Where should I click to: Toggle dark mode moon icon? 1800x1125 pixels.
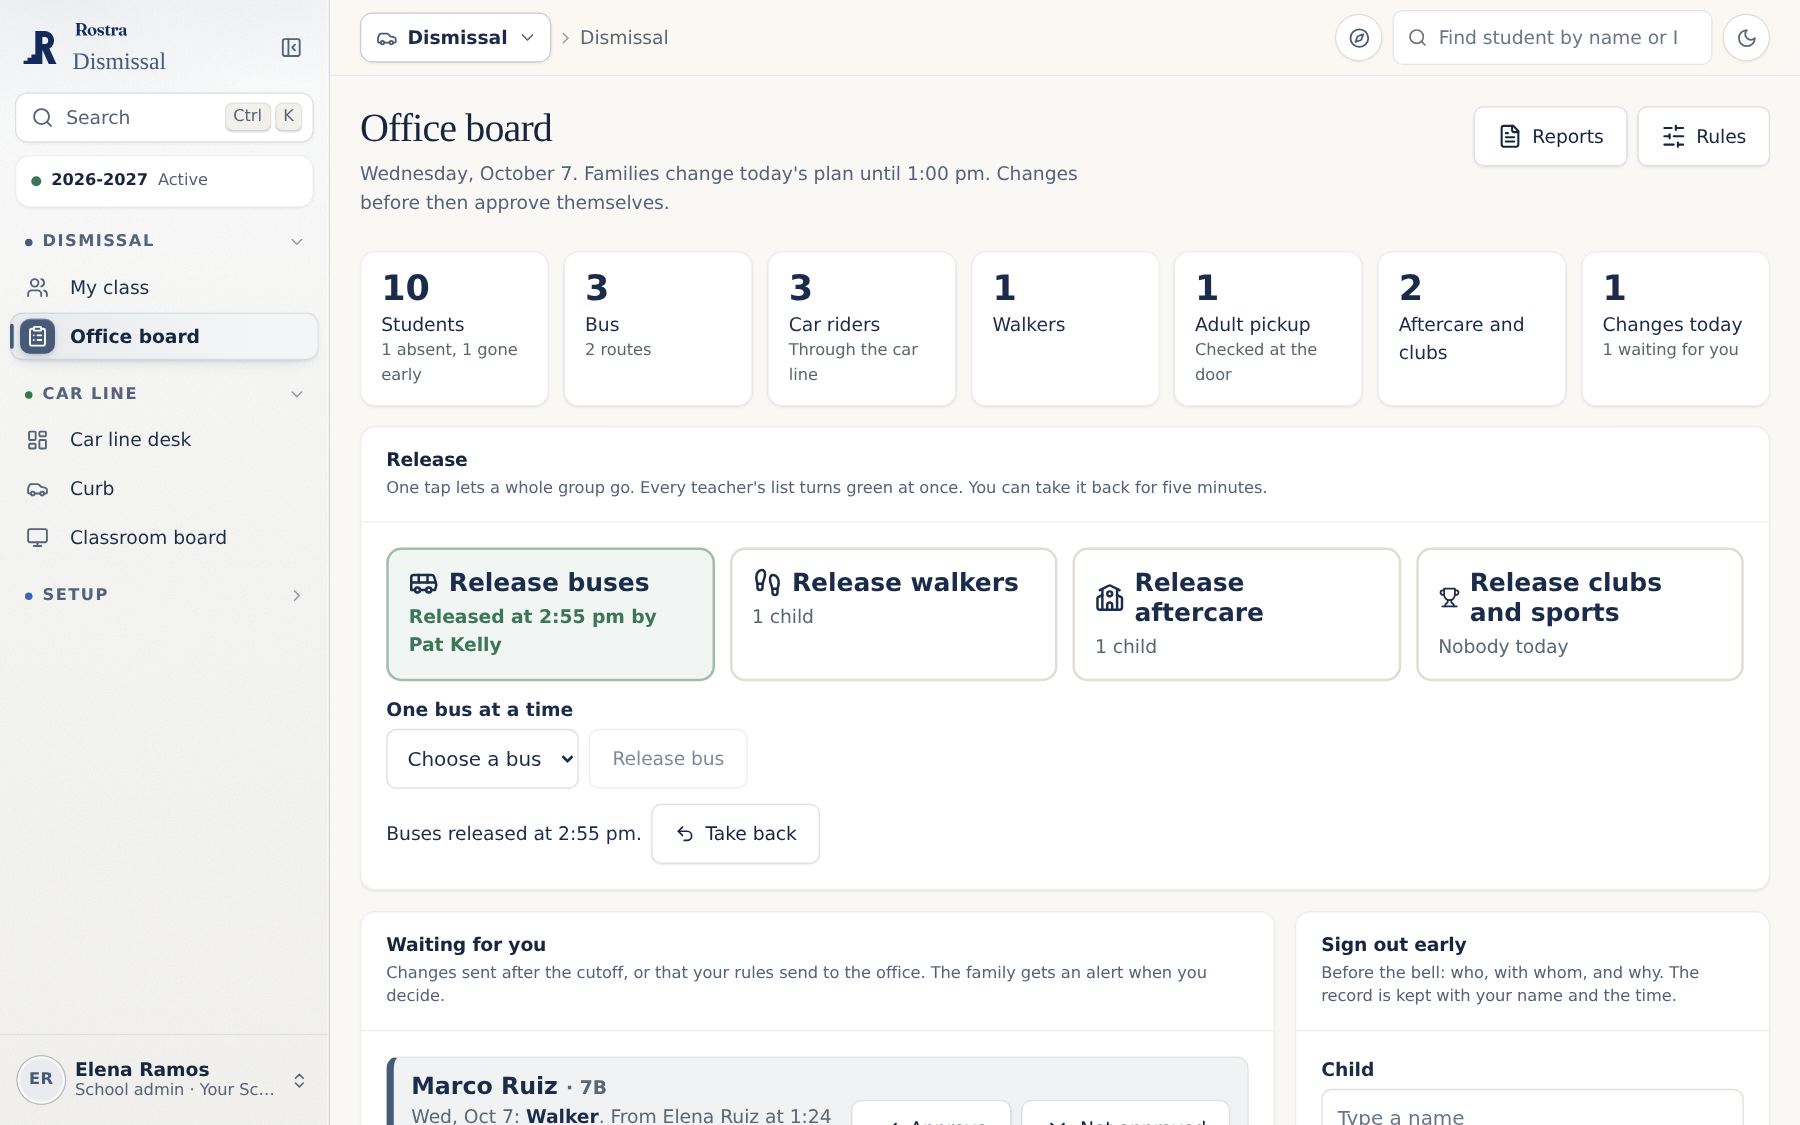click(x=1746, y=38)
